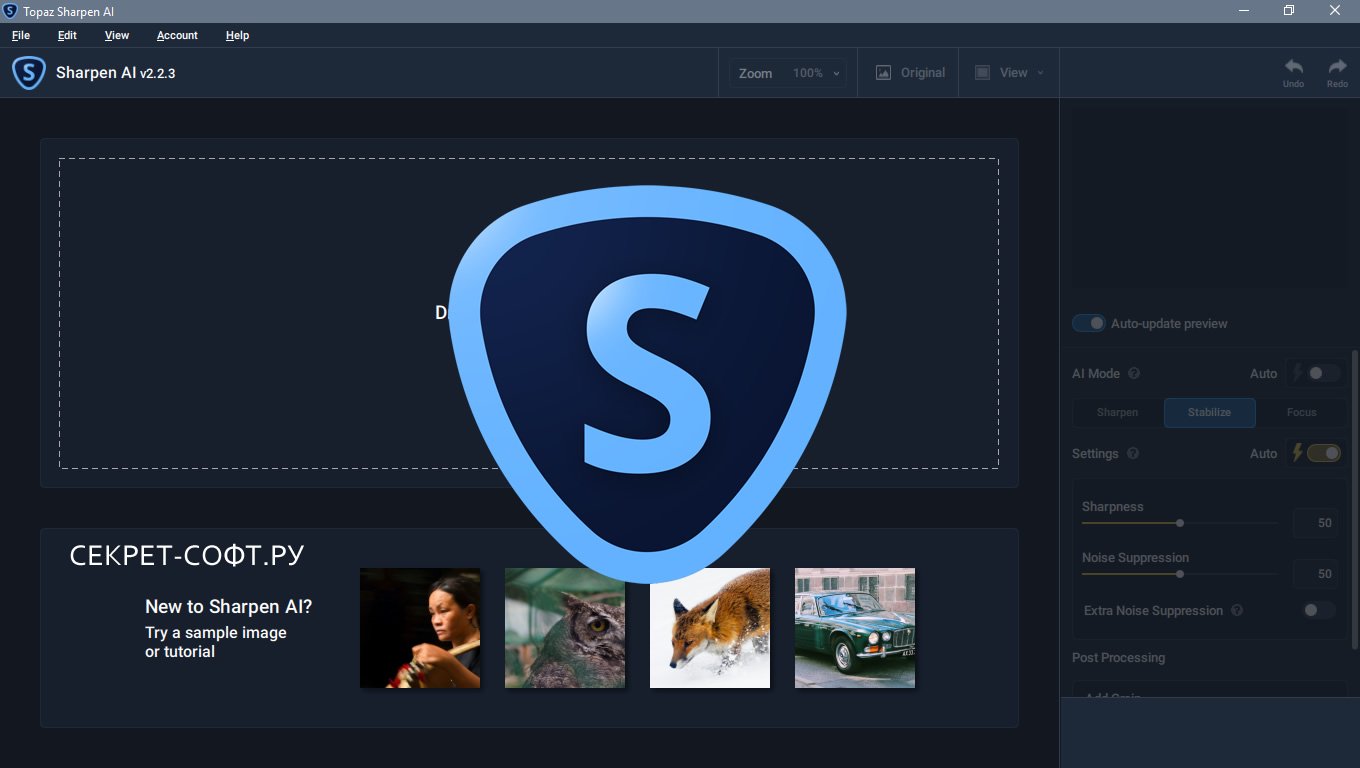The image size is (1360, 768).
Task: Disable the Auto-update preview toggle
Action: 1089,323
